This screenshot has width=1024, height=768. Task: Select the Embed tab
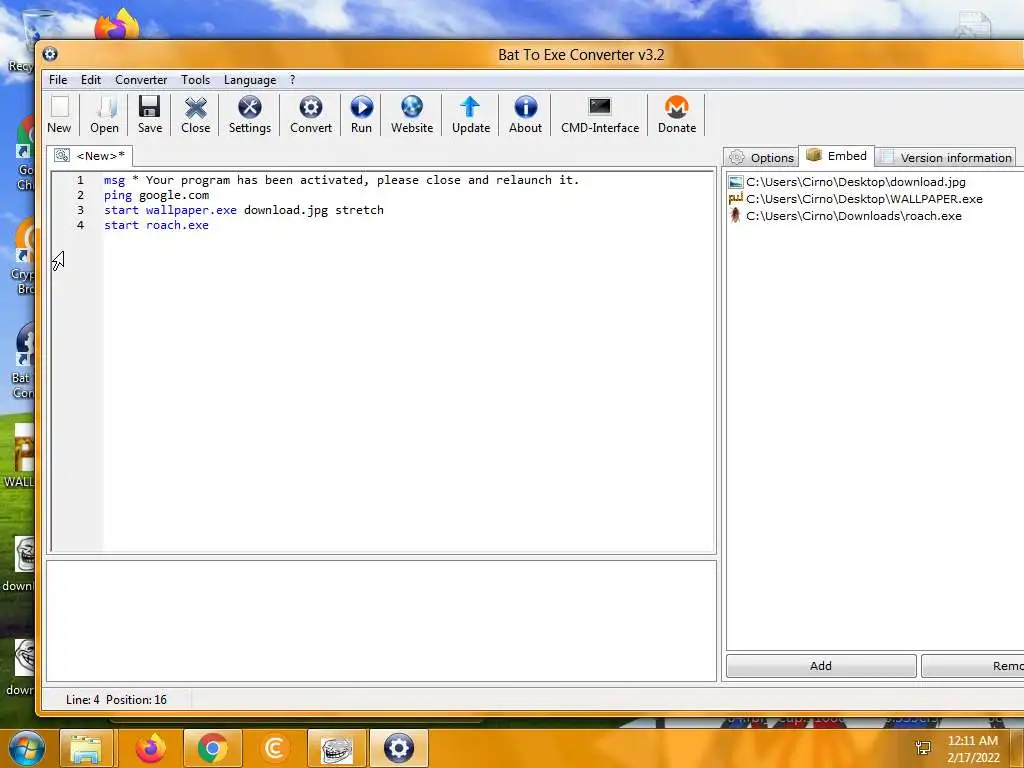(x=837, y=155)
